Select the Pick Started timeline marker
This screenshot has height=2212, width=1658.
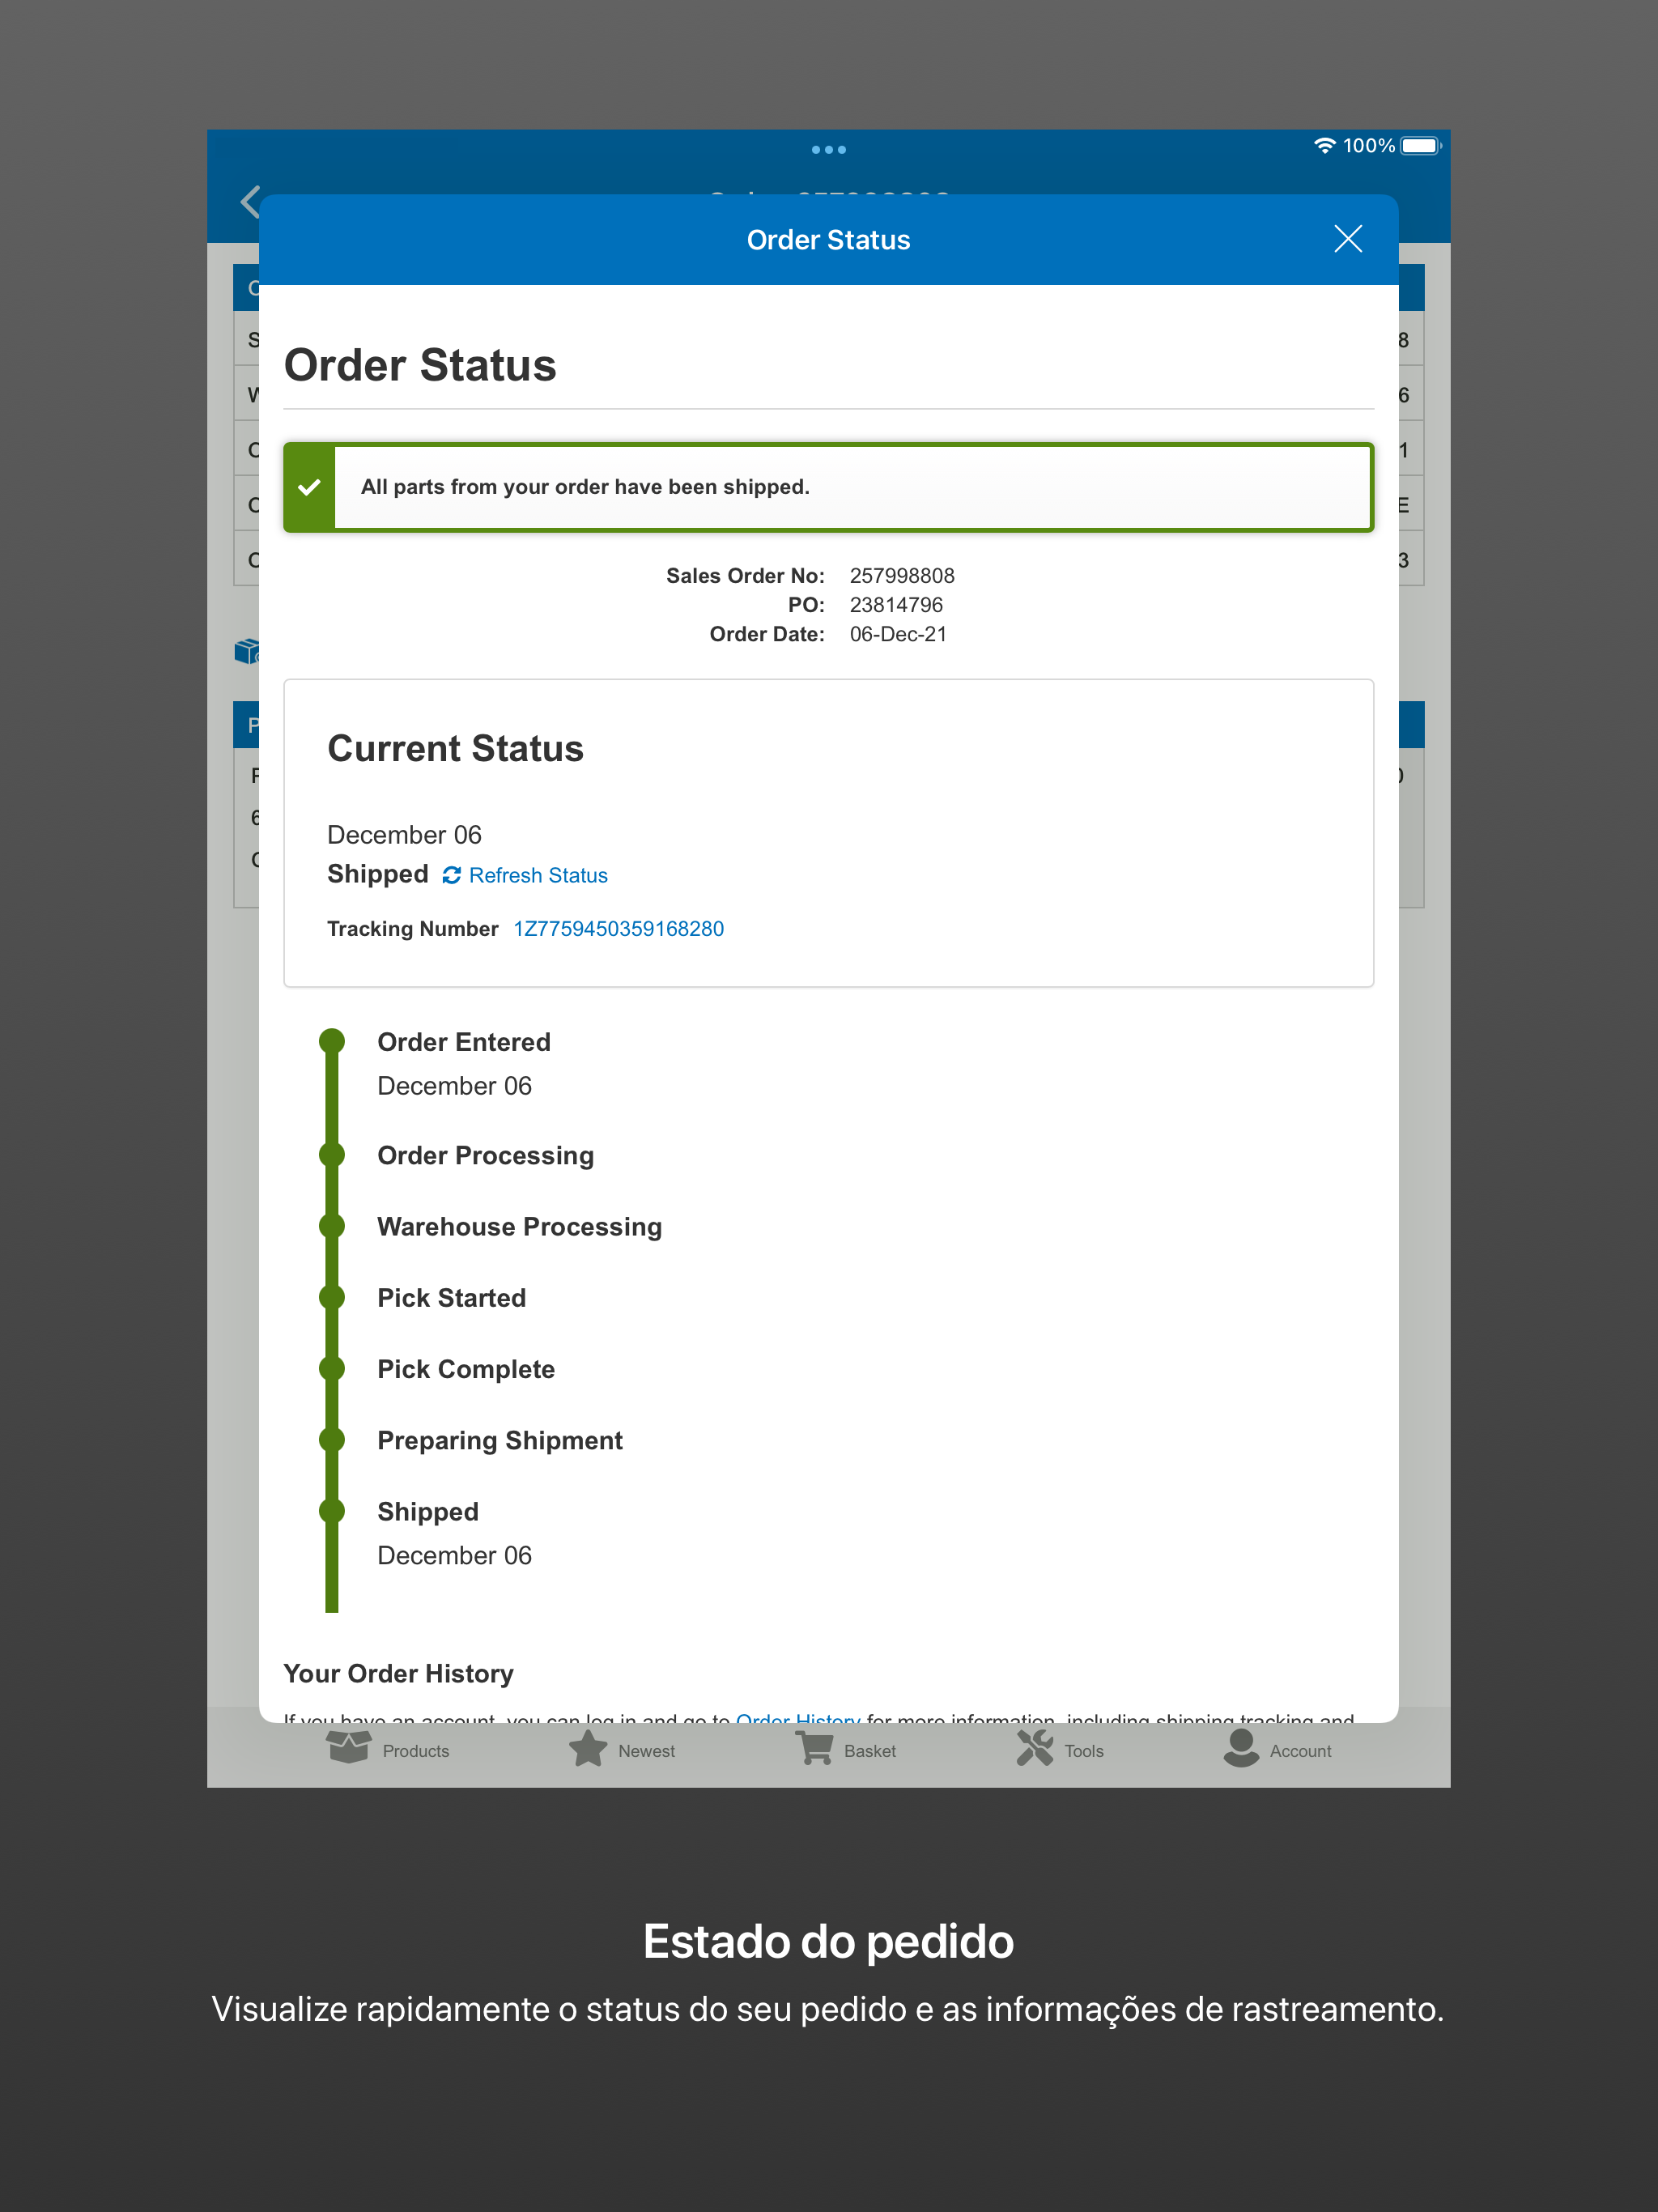tap(332, 1297)
